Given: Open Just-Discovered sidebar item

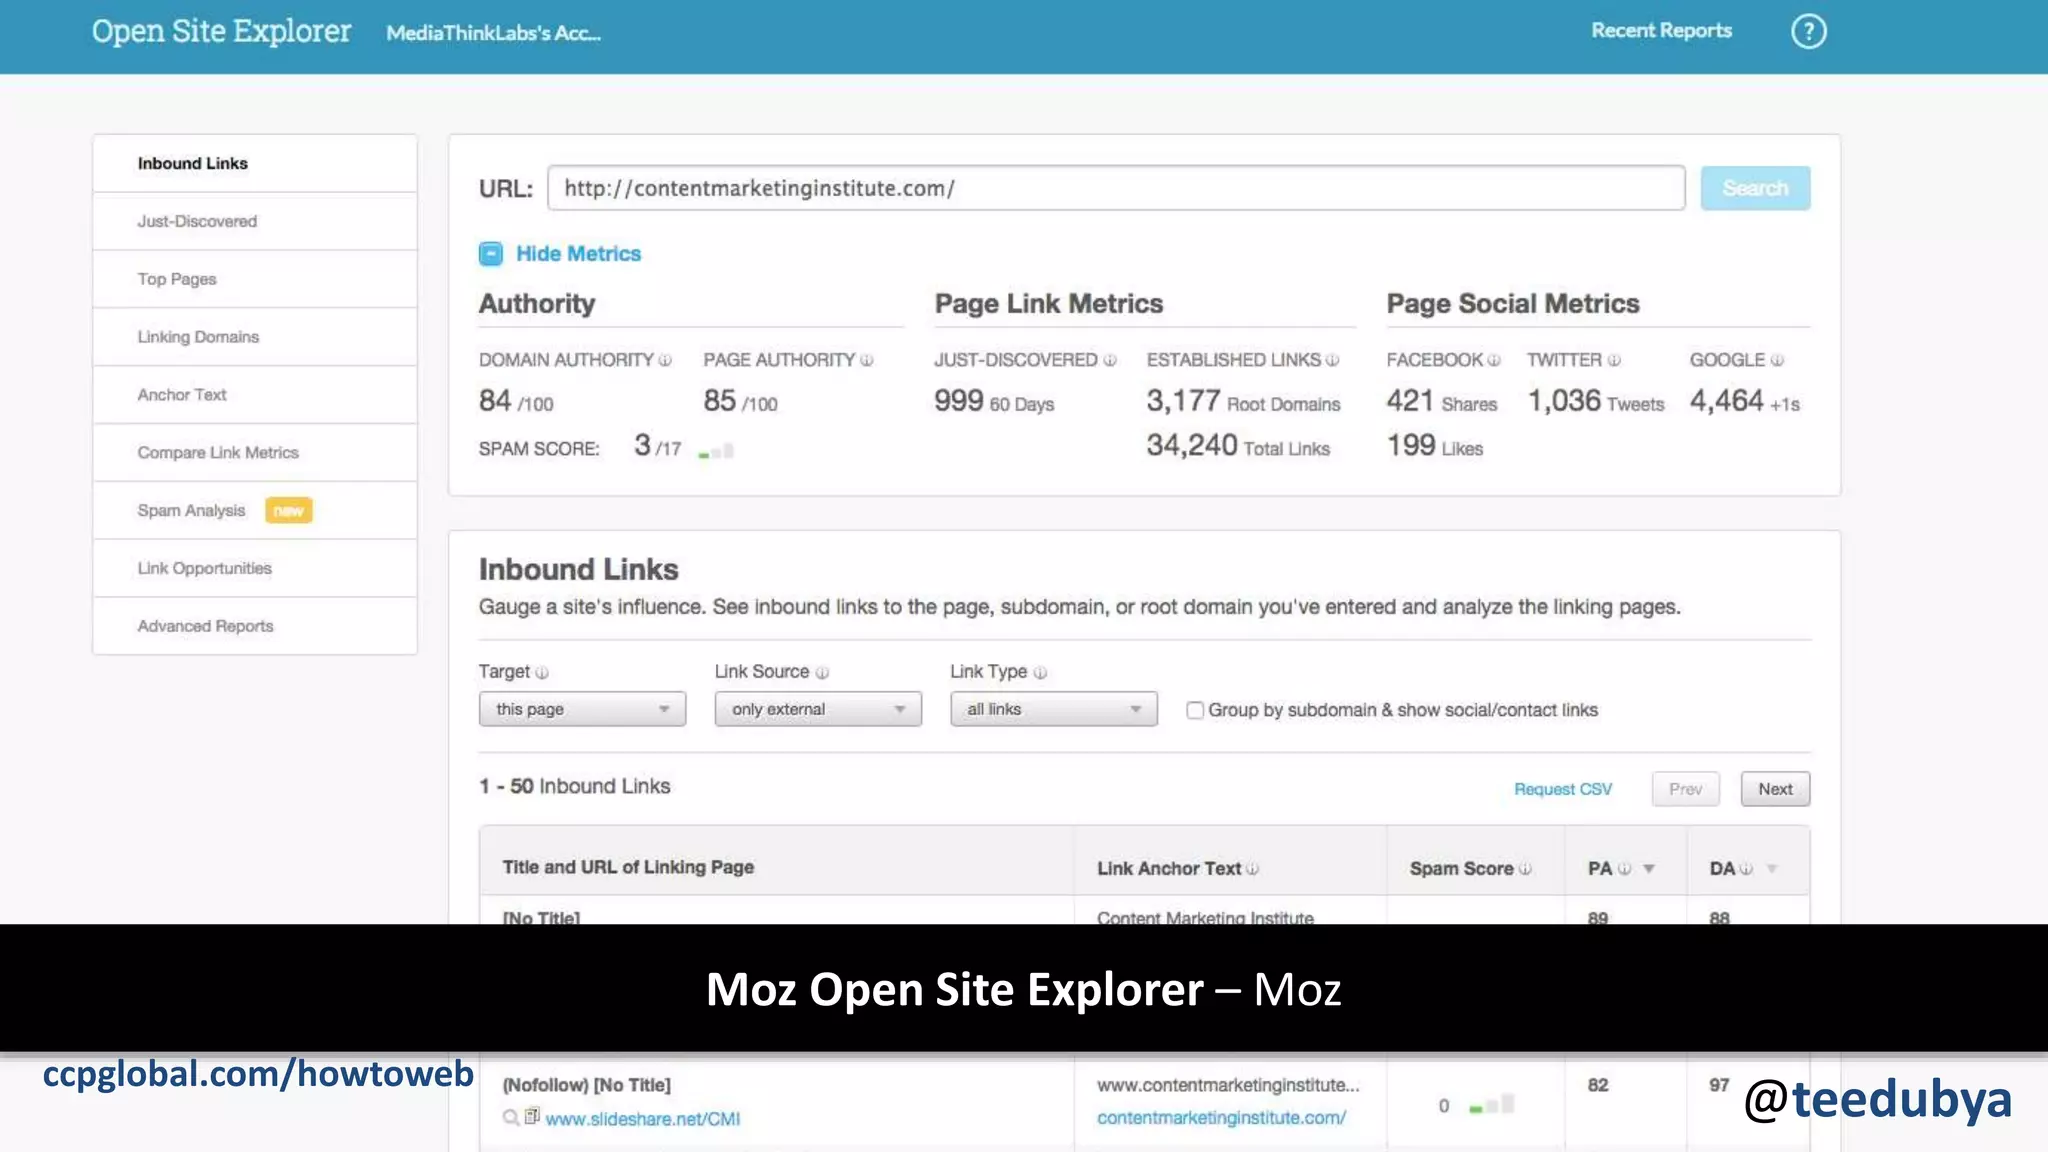Looking at the screenshot, I should [255, 221].
